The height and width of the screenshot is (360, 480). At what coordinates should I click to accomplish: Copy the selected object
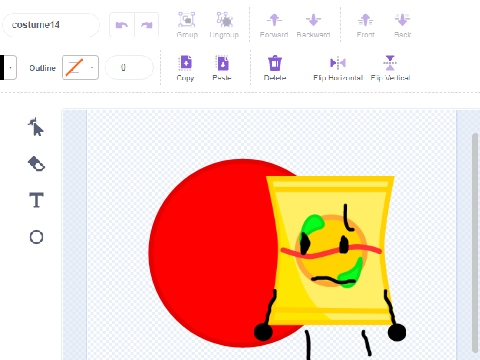(x=185, y=68)
